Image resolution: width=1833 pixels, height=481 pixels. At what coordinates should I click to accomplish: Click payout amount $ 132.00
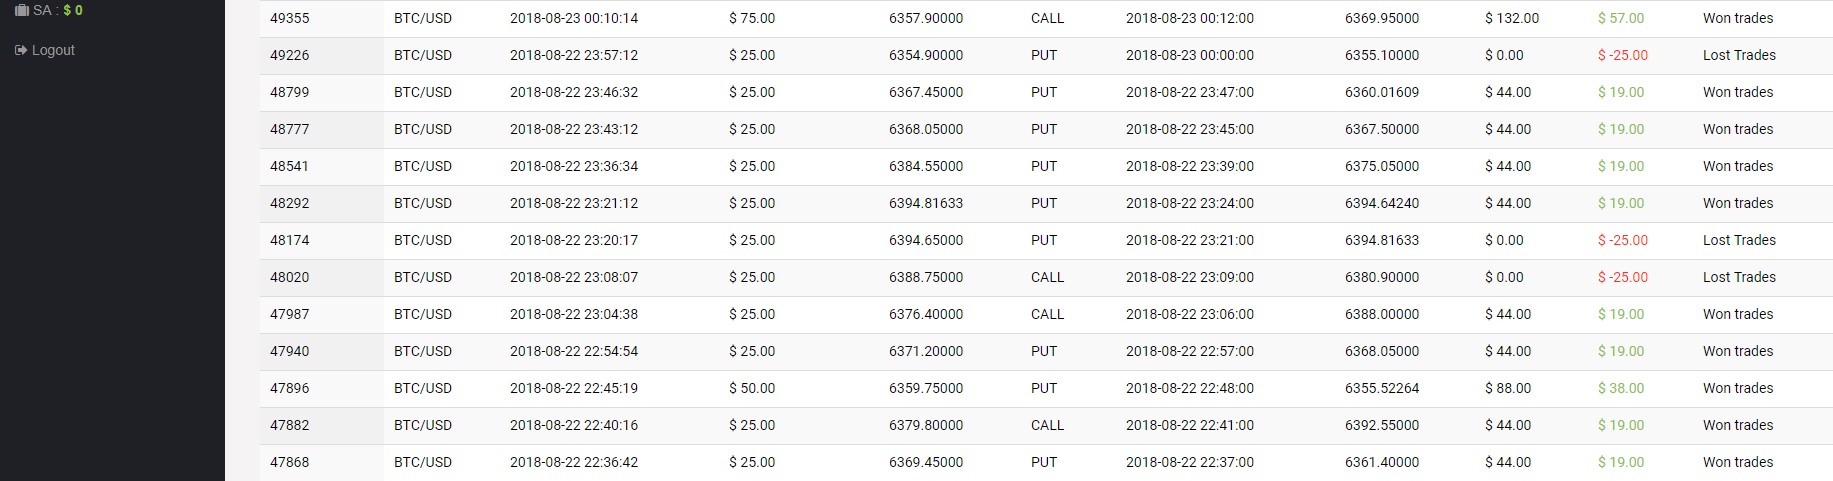(x=1512, y=18)
